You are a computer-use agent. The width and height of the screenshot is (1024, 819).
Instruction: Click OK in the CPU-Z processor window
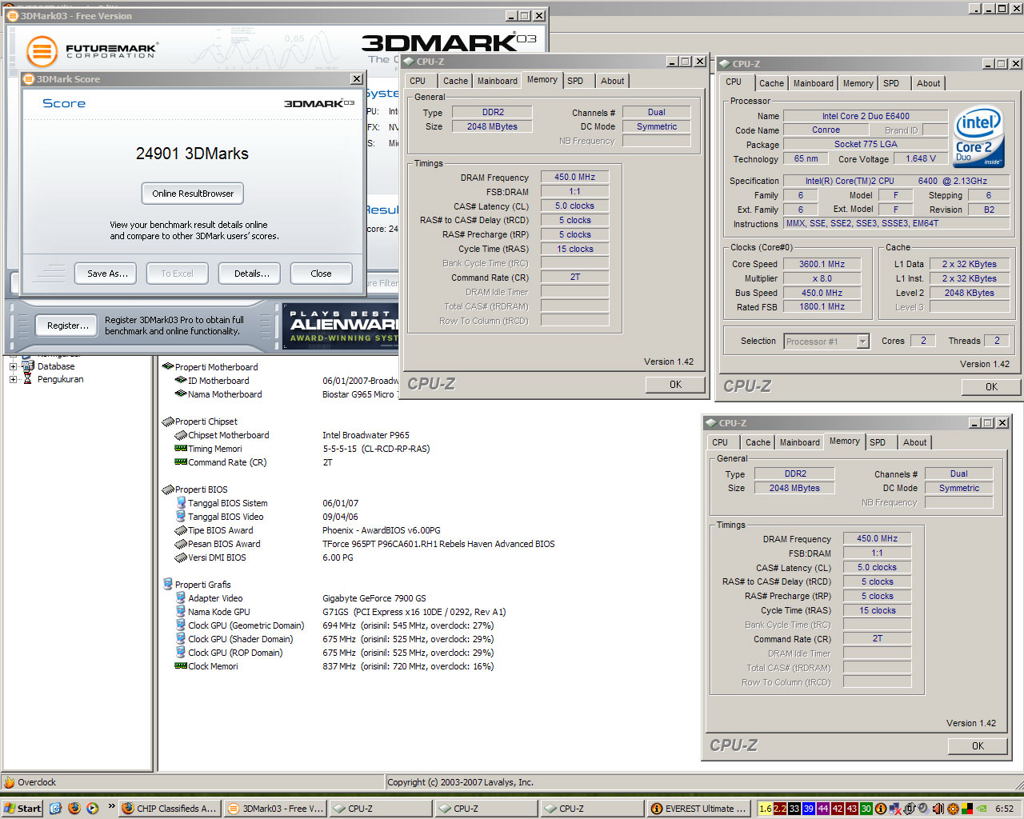pyautogui.click(x=991, y=387)
